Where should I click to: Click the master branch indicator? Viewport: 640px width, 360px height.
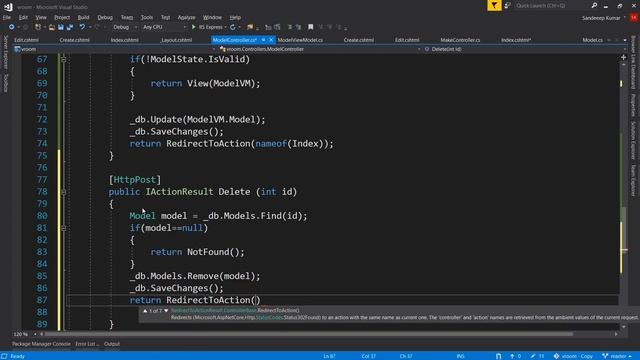617,356
